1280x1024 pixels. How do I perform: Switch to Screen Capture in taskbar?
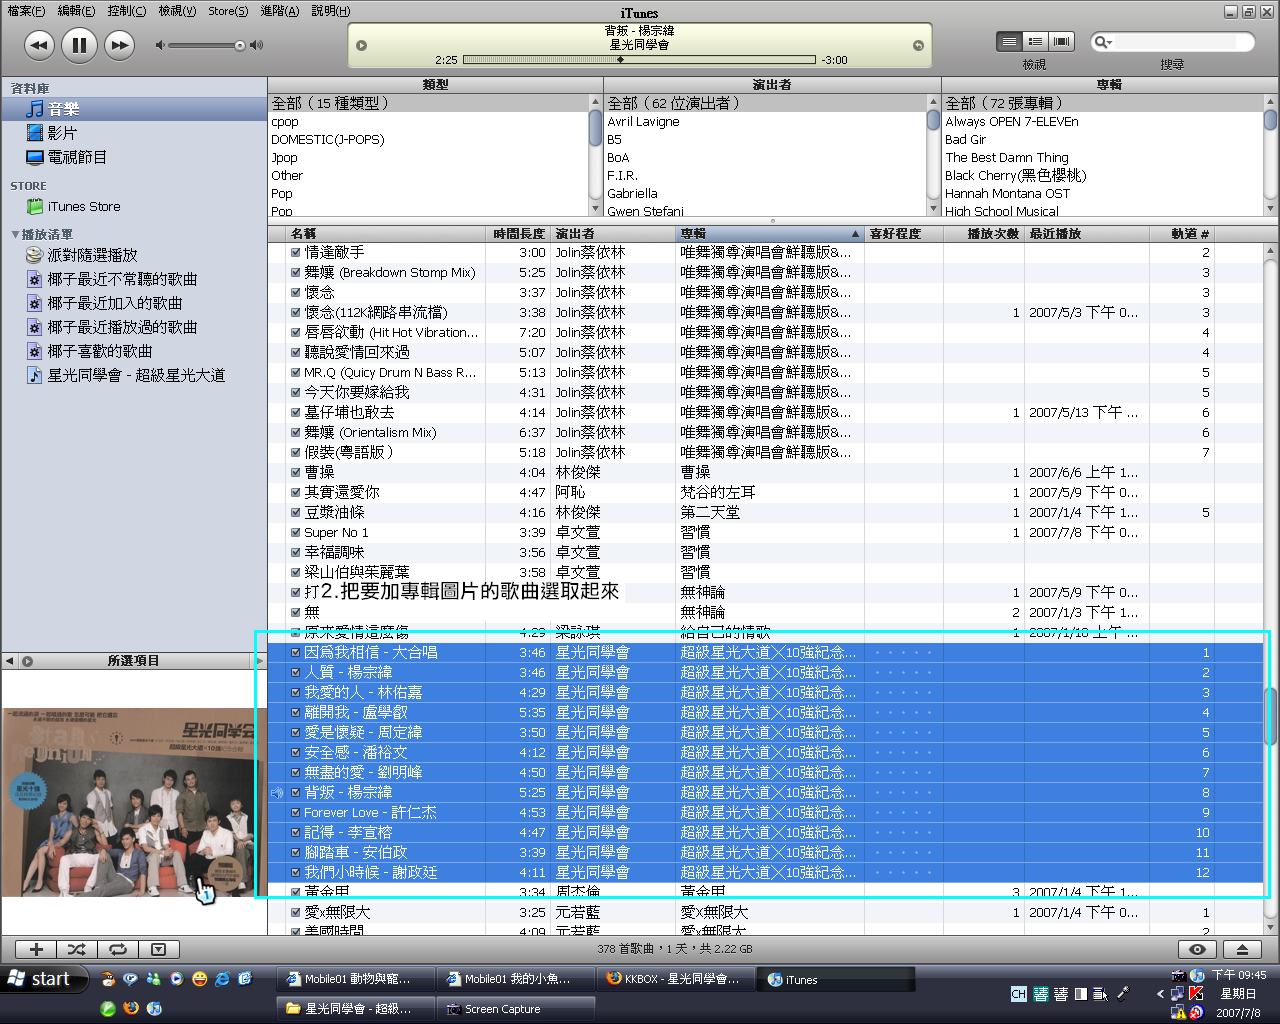516,1009
